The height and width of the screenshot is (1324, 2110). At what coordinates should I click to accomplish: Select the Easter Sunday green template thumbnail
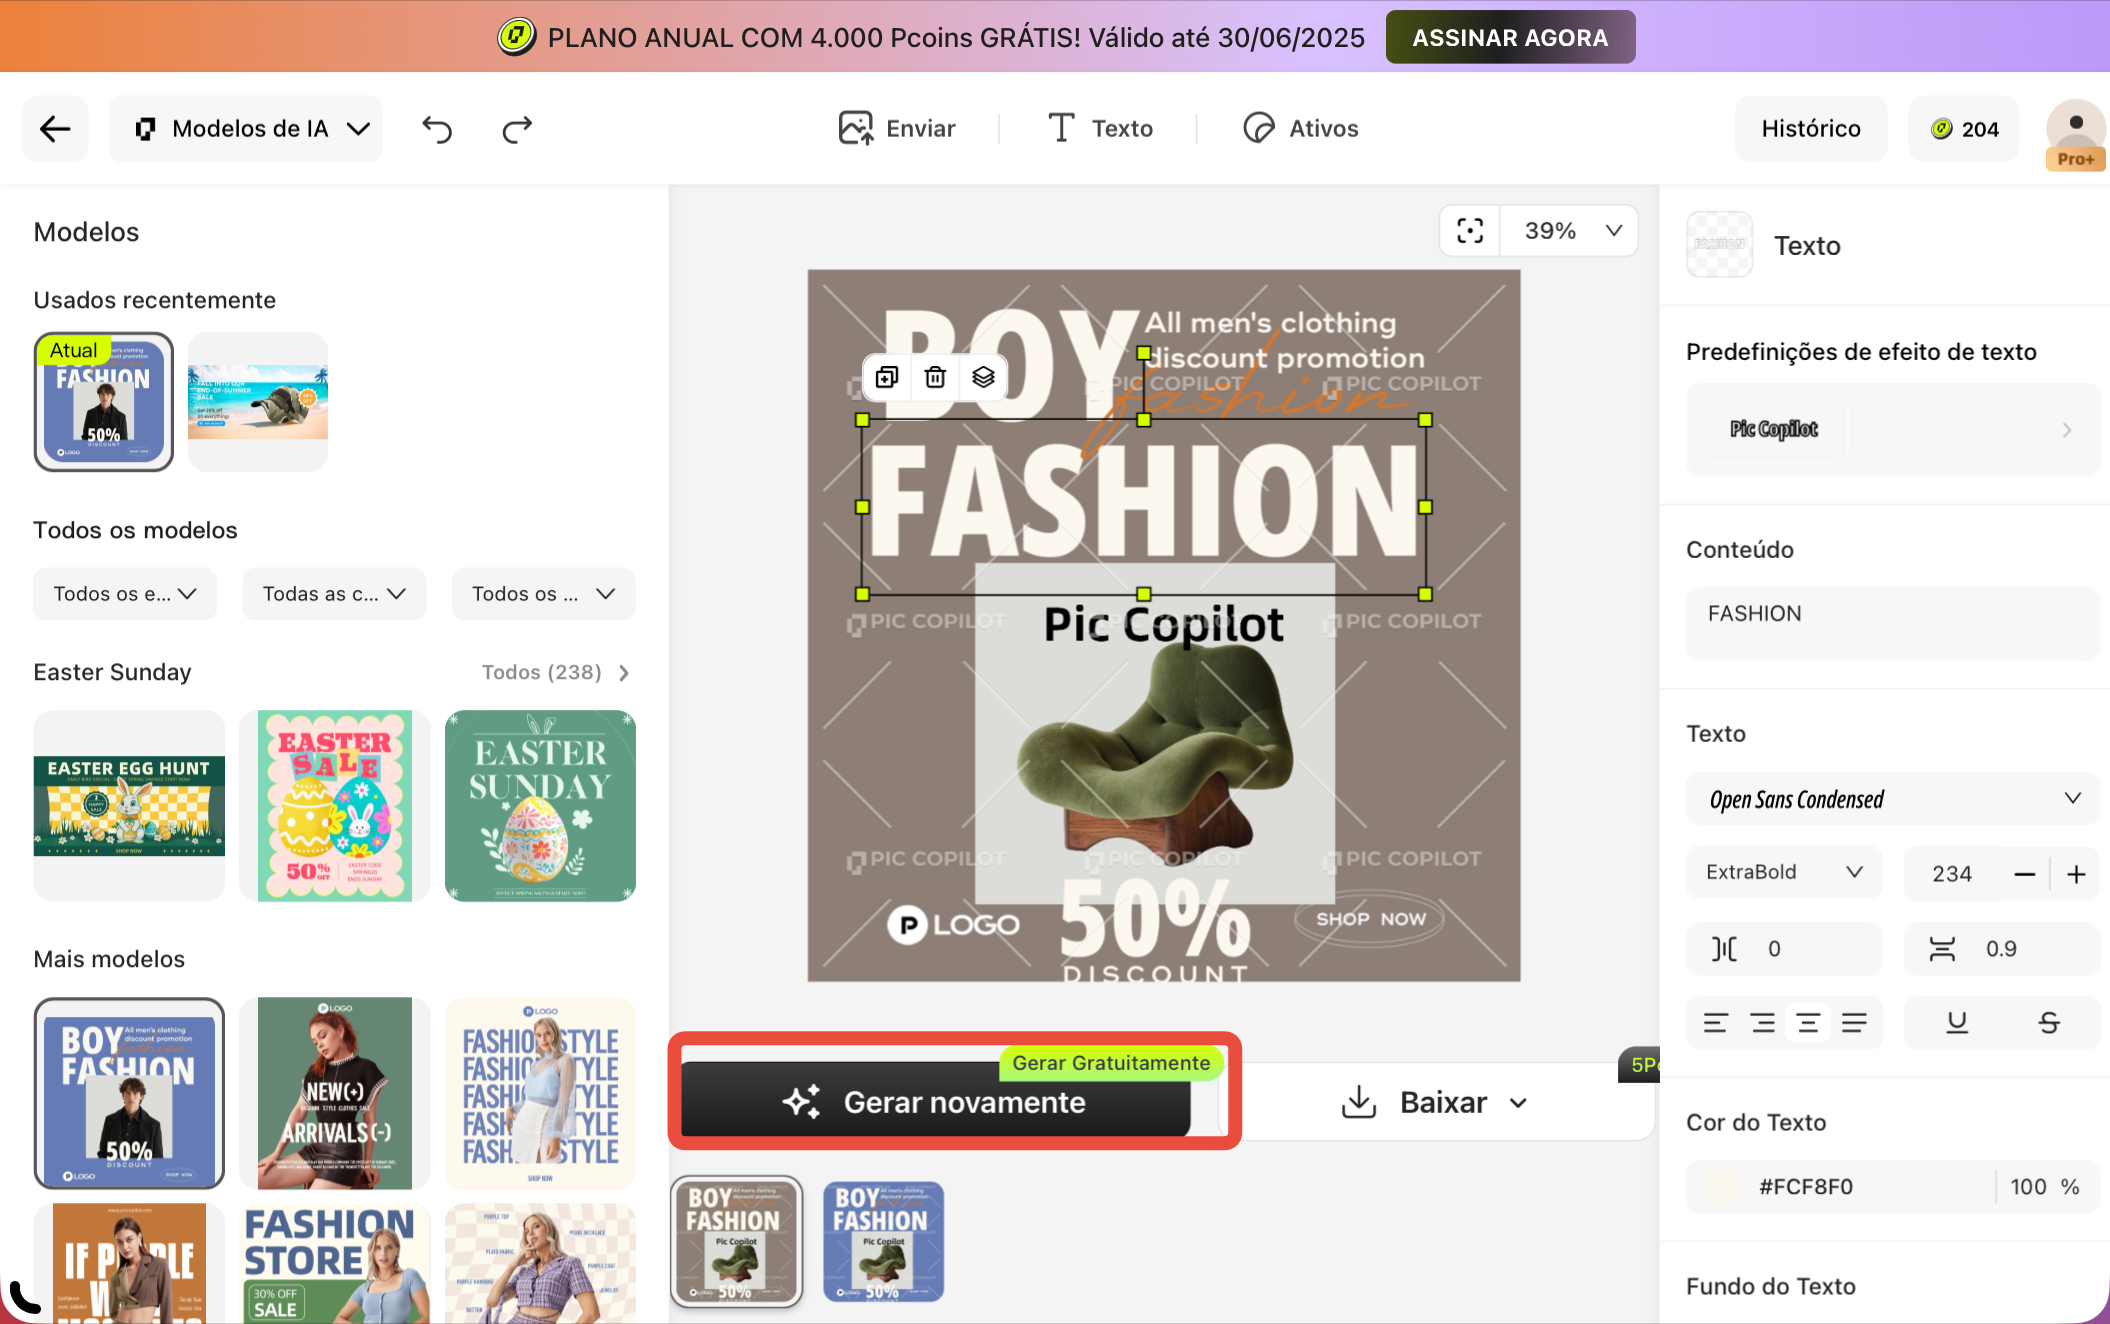(x=540, y=806)
